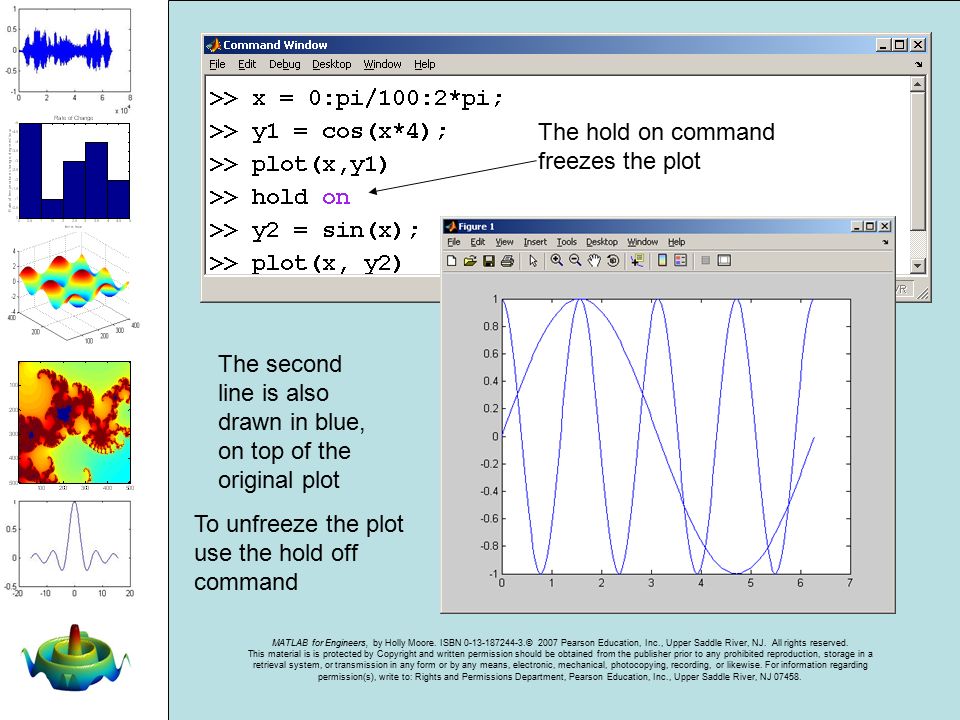Activate the Zoom Out magnifier tool
This screenshot has width=960, height=720.
(x=575, y=260)
